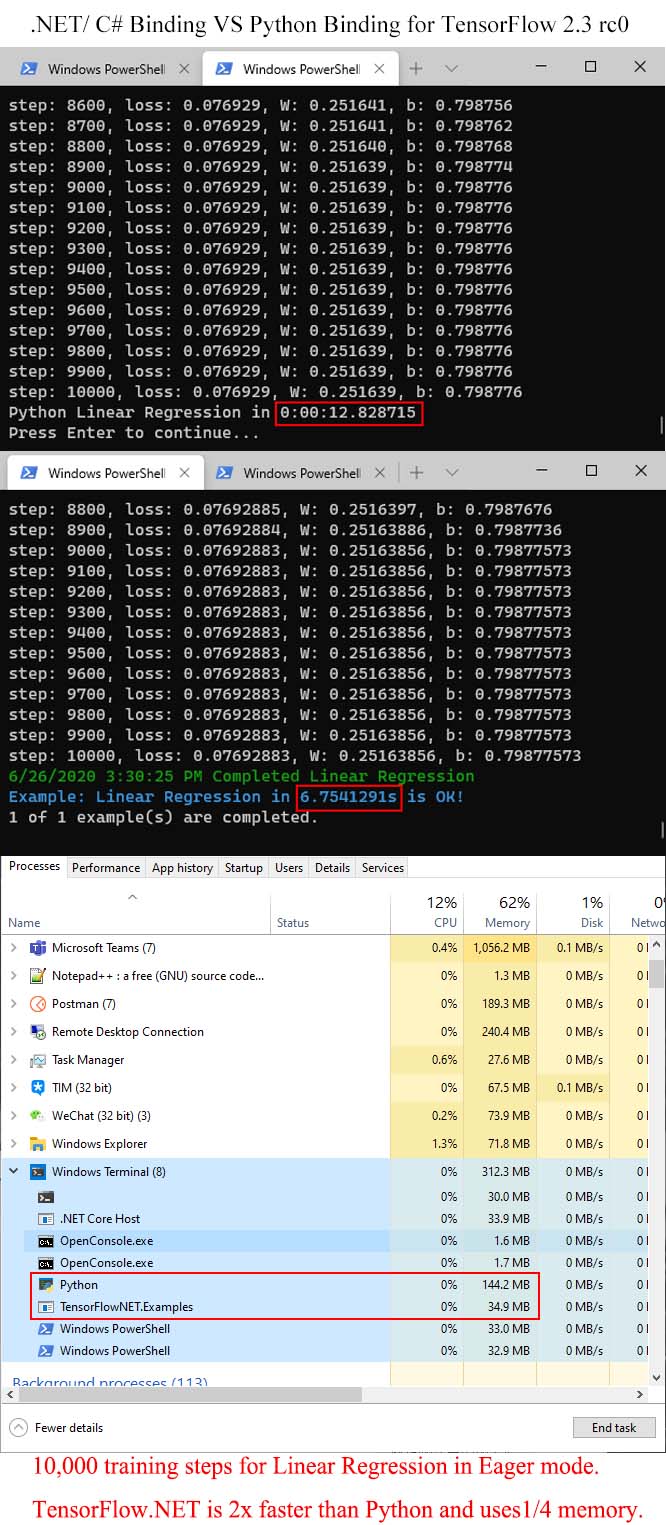666x1525 pixels.
Task: Select the TensorFlowNET.Examples process row
Action: (126, 1307)
